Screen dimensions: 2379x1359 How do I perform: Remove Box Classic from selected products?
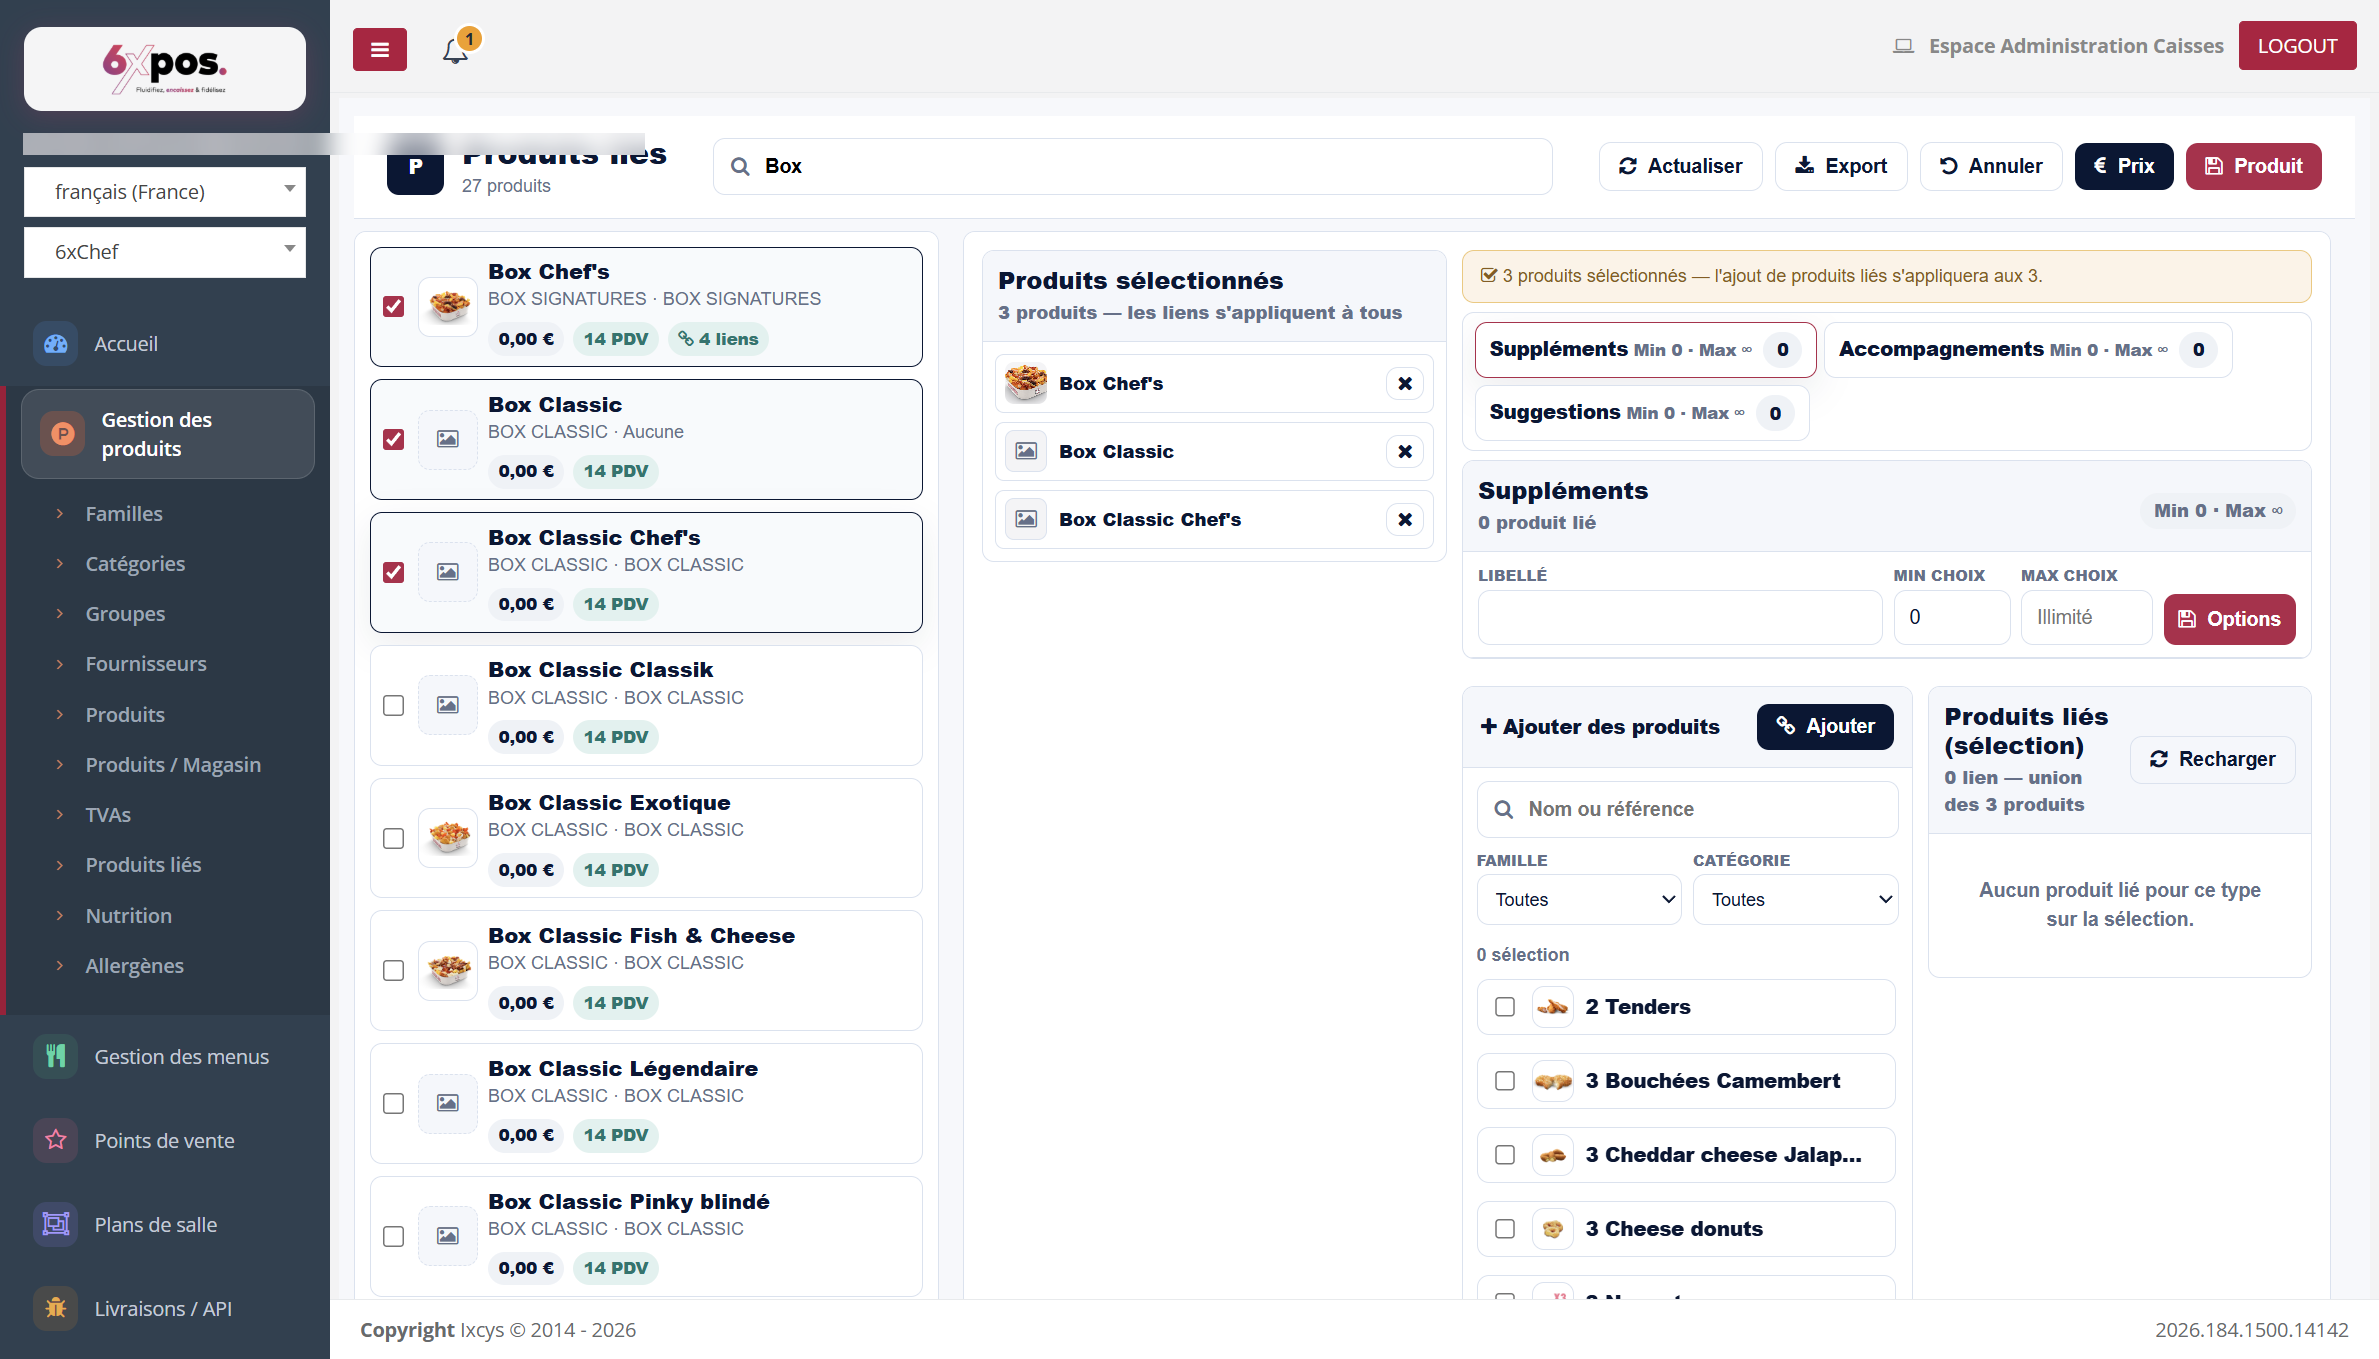pos(1405,452)
